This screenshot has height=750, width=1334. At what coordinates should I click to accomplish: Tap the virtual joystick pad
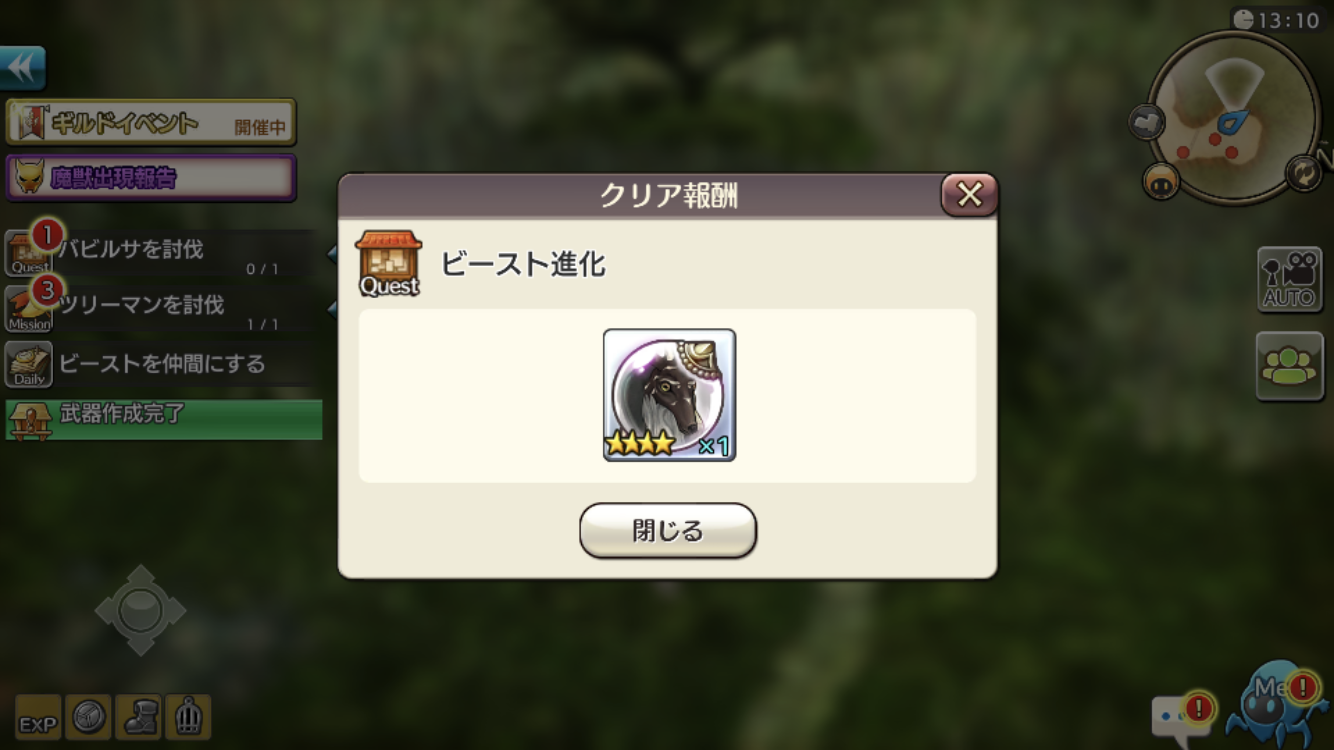coord(140,610)
